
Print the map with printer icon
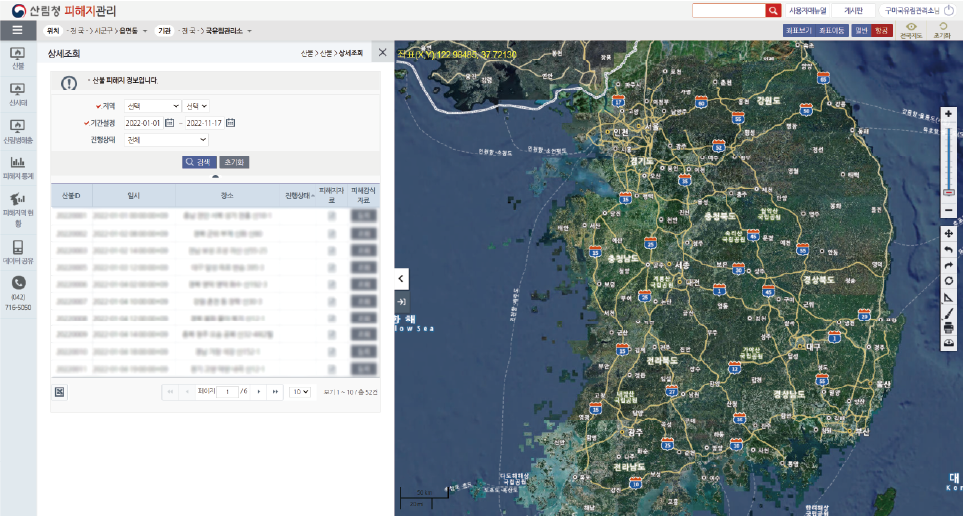(949, 328)
